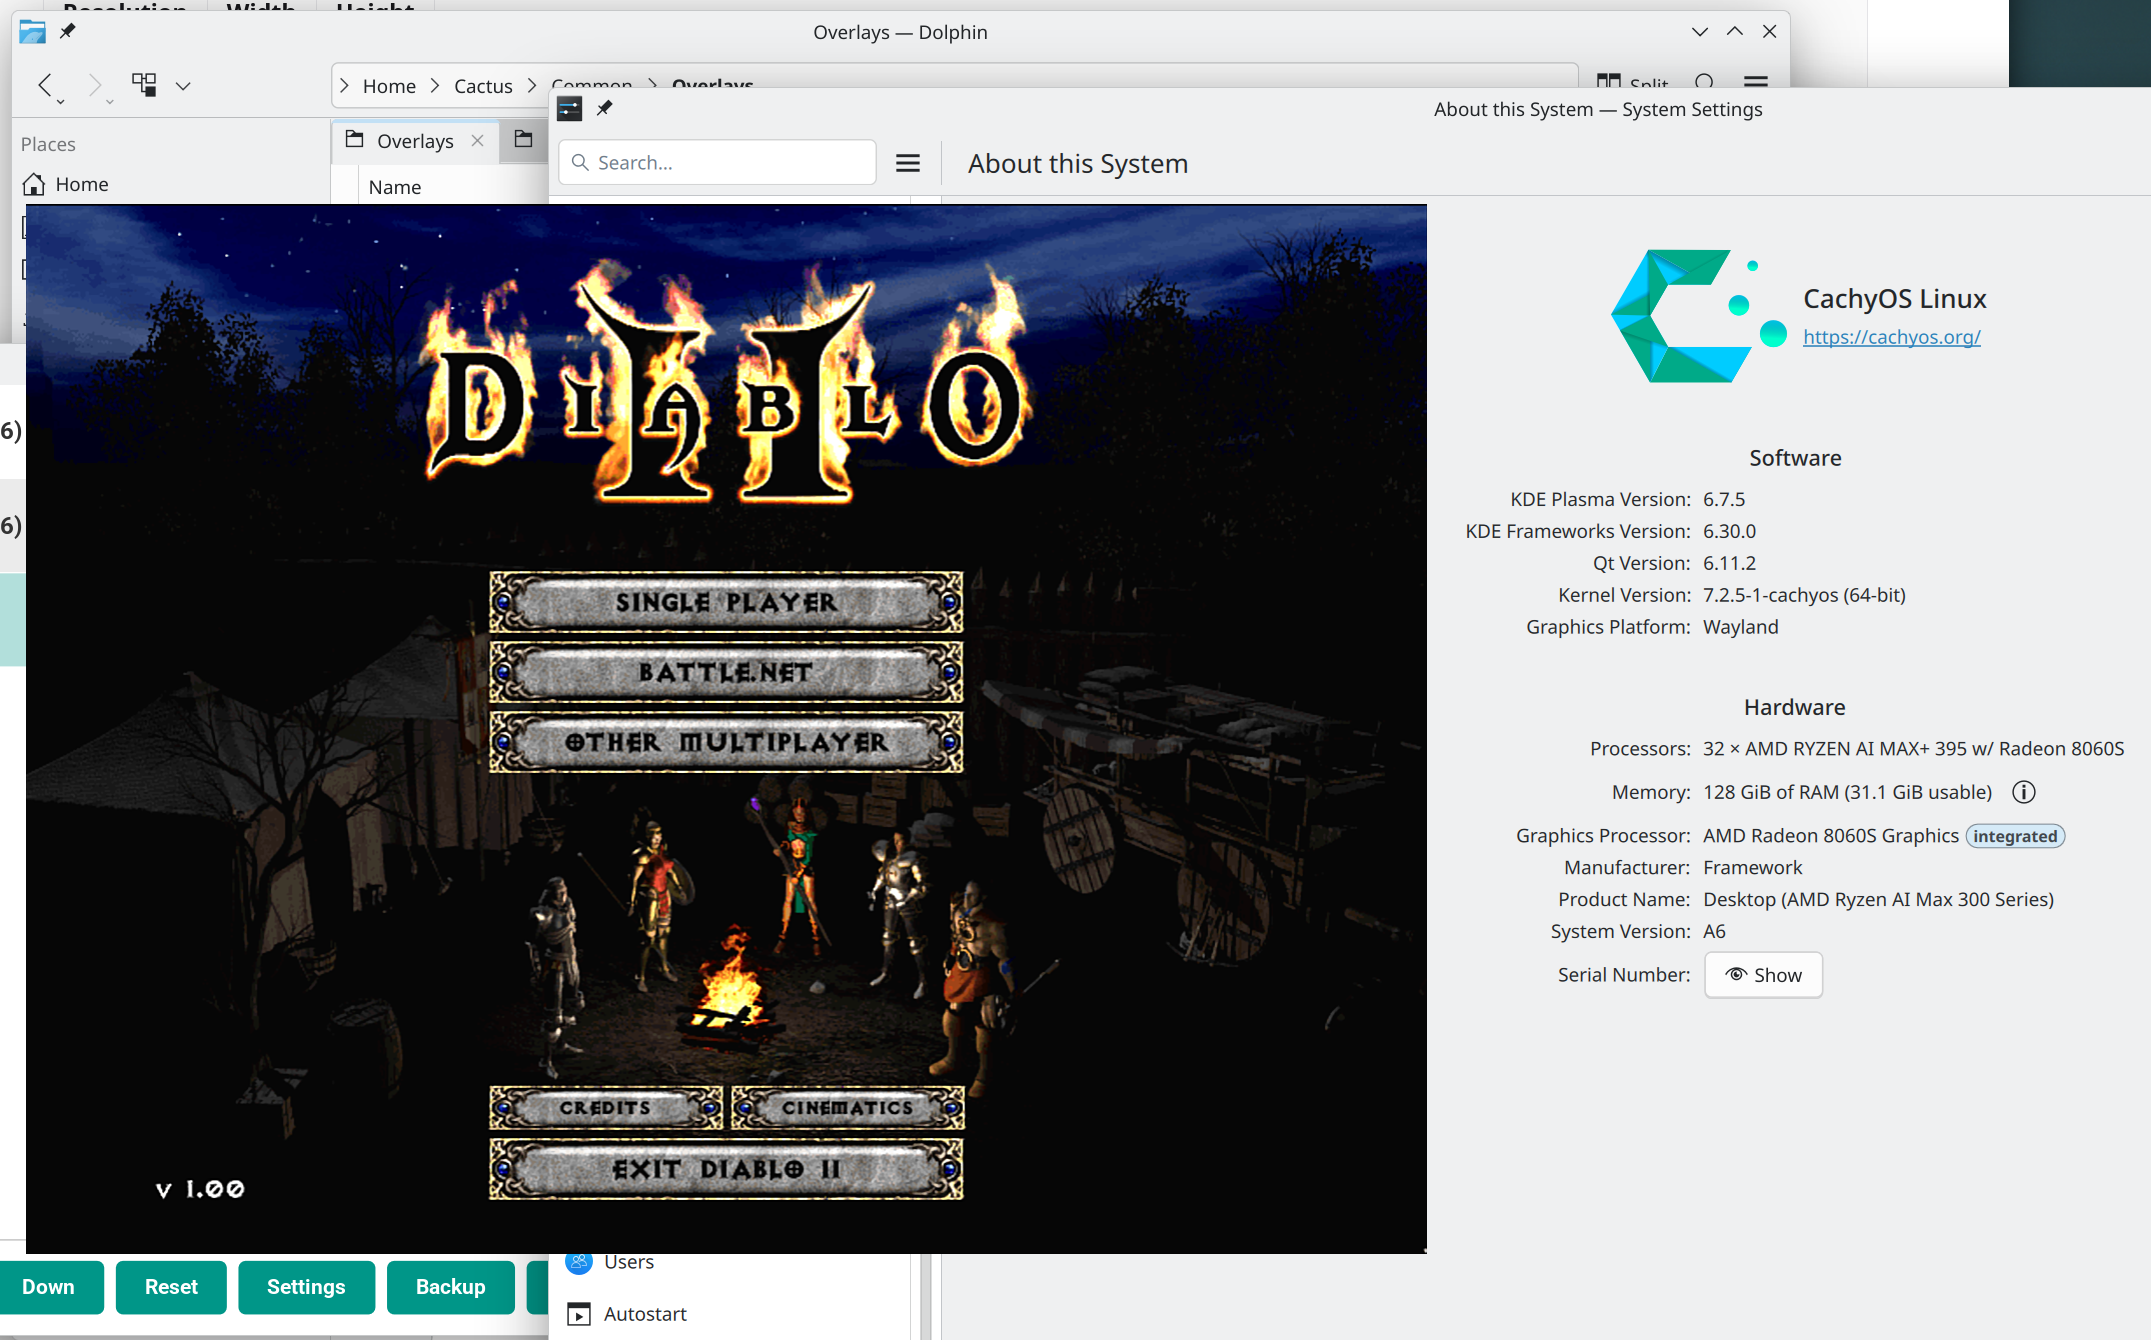Click Diablo II version text v 1.00
Screen dimensions: 2151x1340
201,1189
